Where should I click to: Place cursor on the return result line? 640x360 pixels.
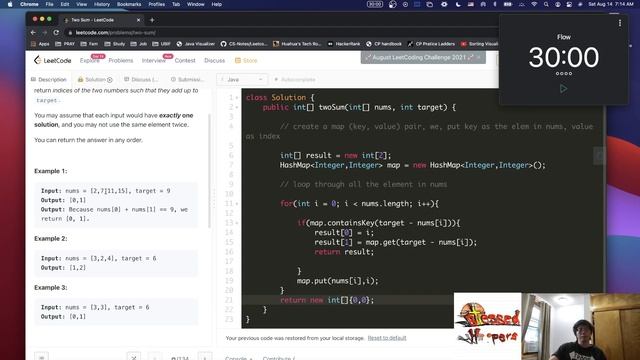[x=344, y=252]
